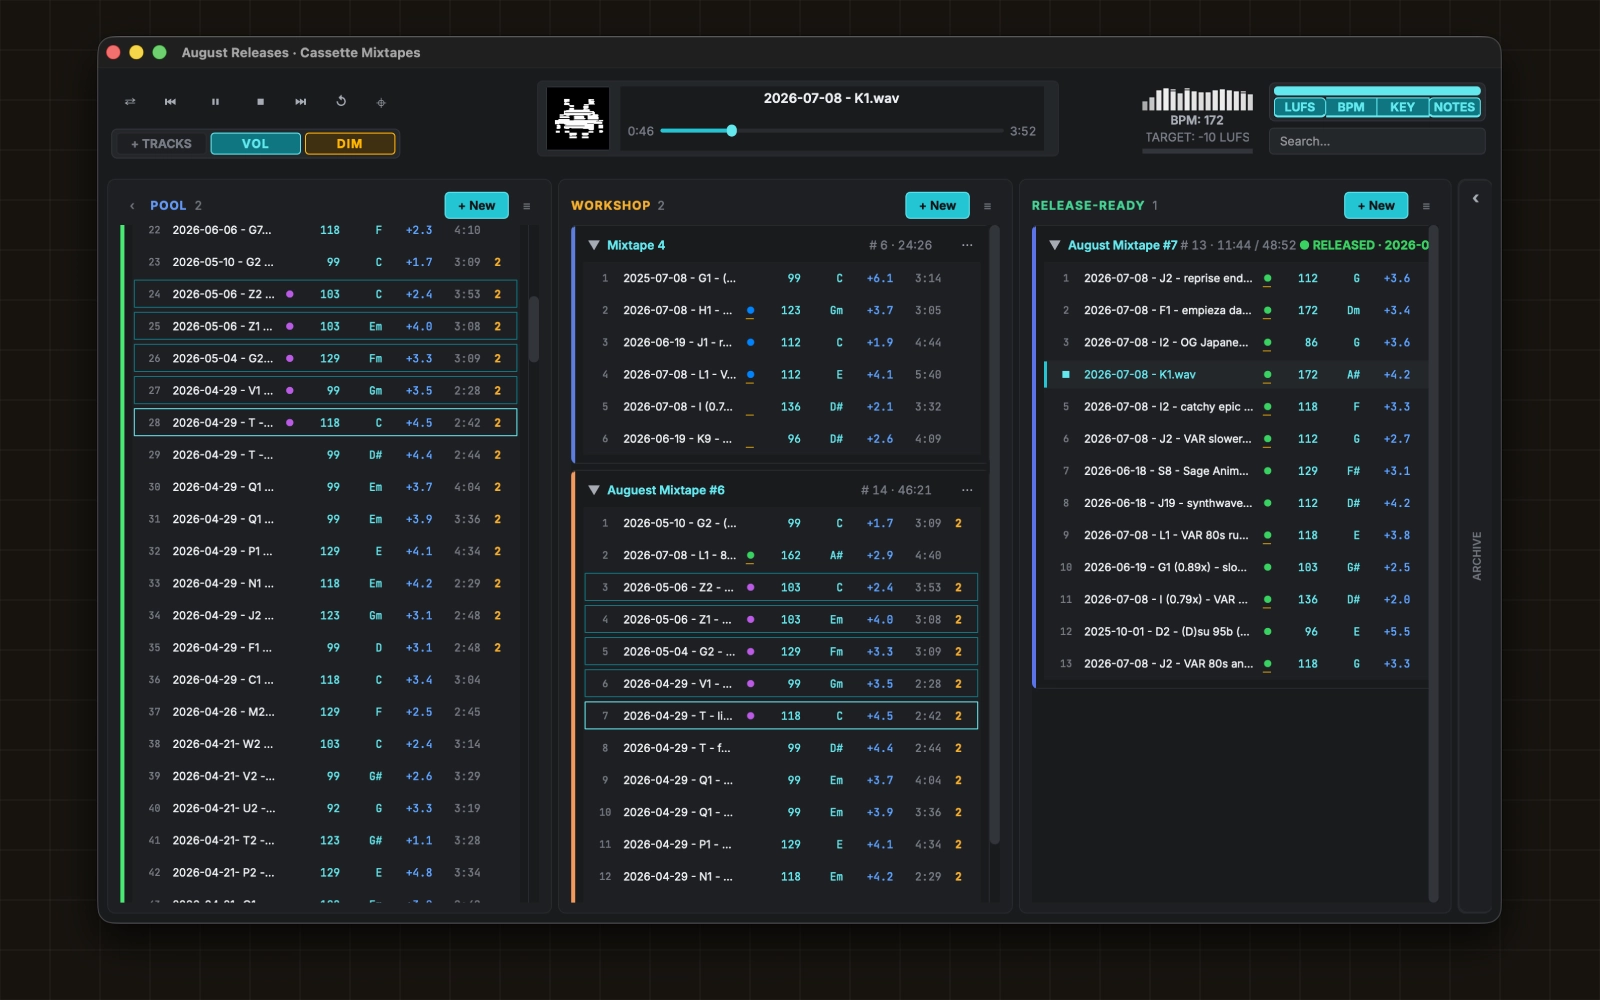Click green dot on 2025-10-01 - D2 row

pyautogui.click(x=1268, y=632)
